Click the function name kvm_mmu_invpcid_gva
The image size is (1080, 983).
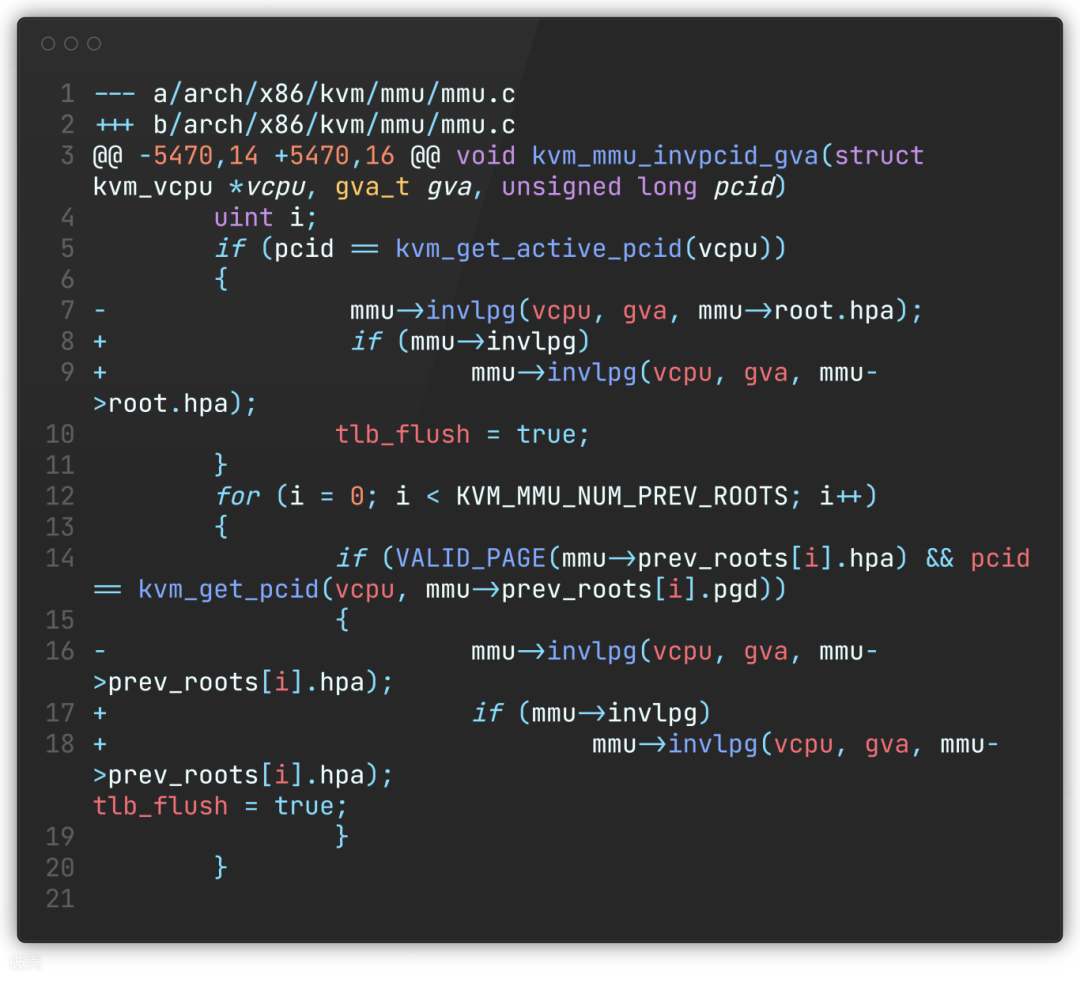point(674,156)
